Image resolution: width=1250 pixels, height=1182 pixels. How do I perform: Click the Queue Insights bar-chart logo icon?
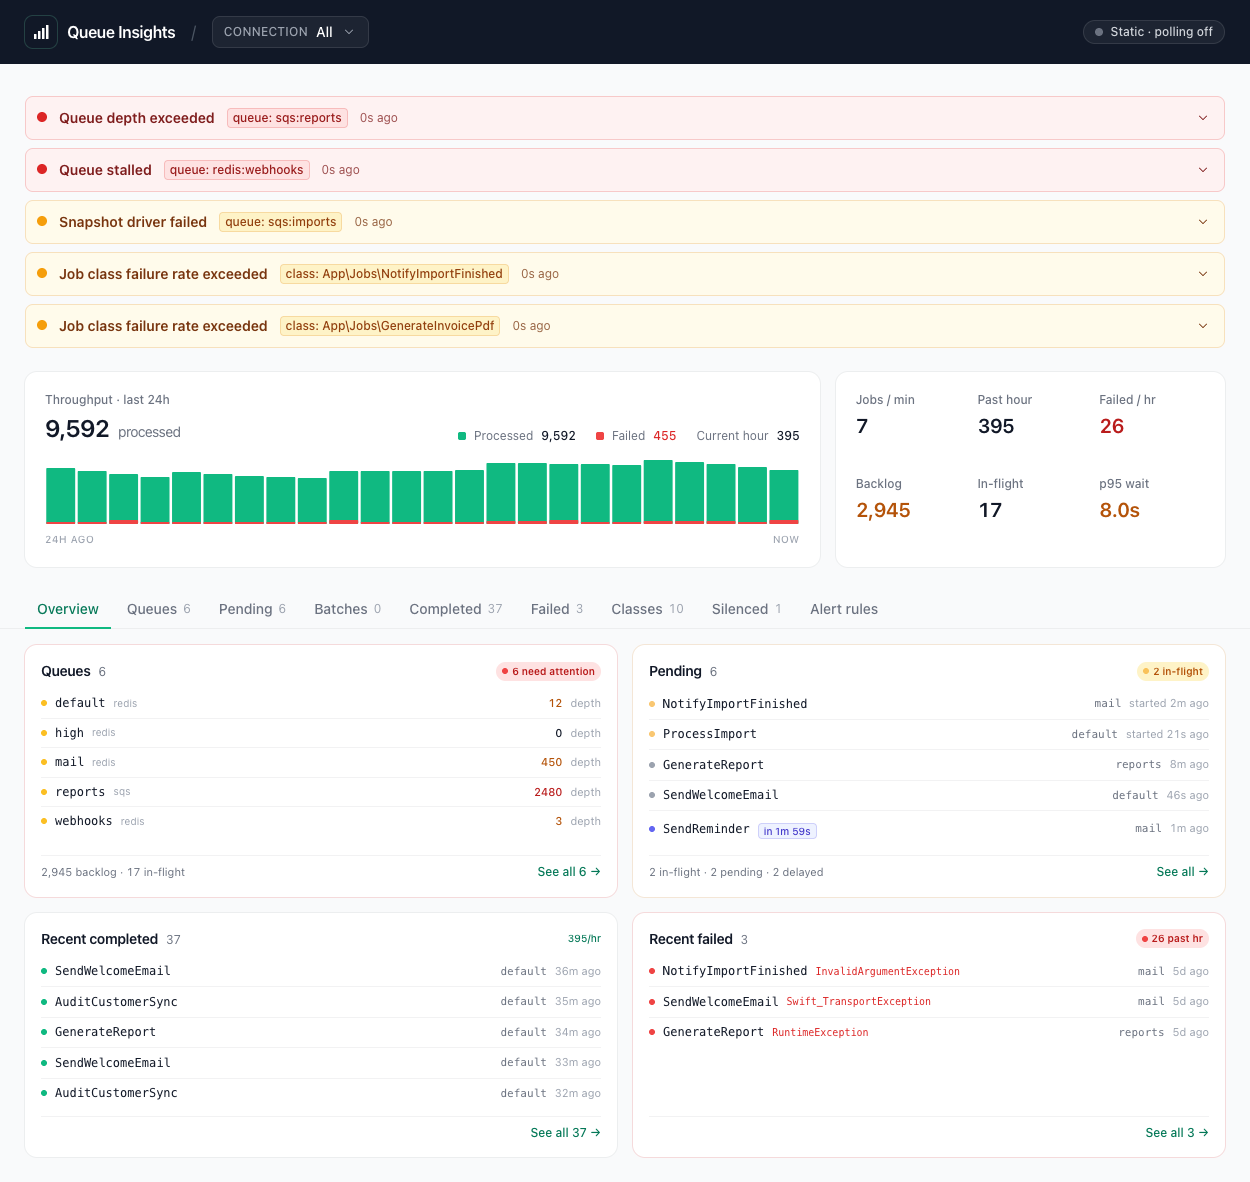(41, 32)
